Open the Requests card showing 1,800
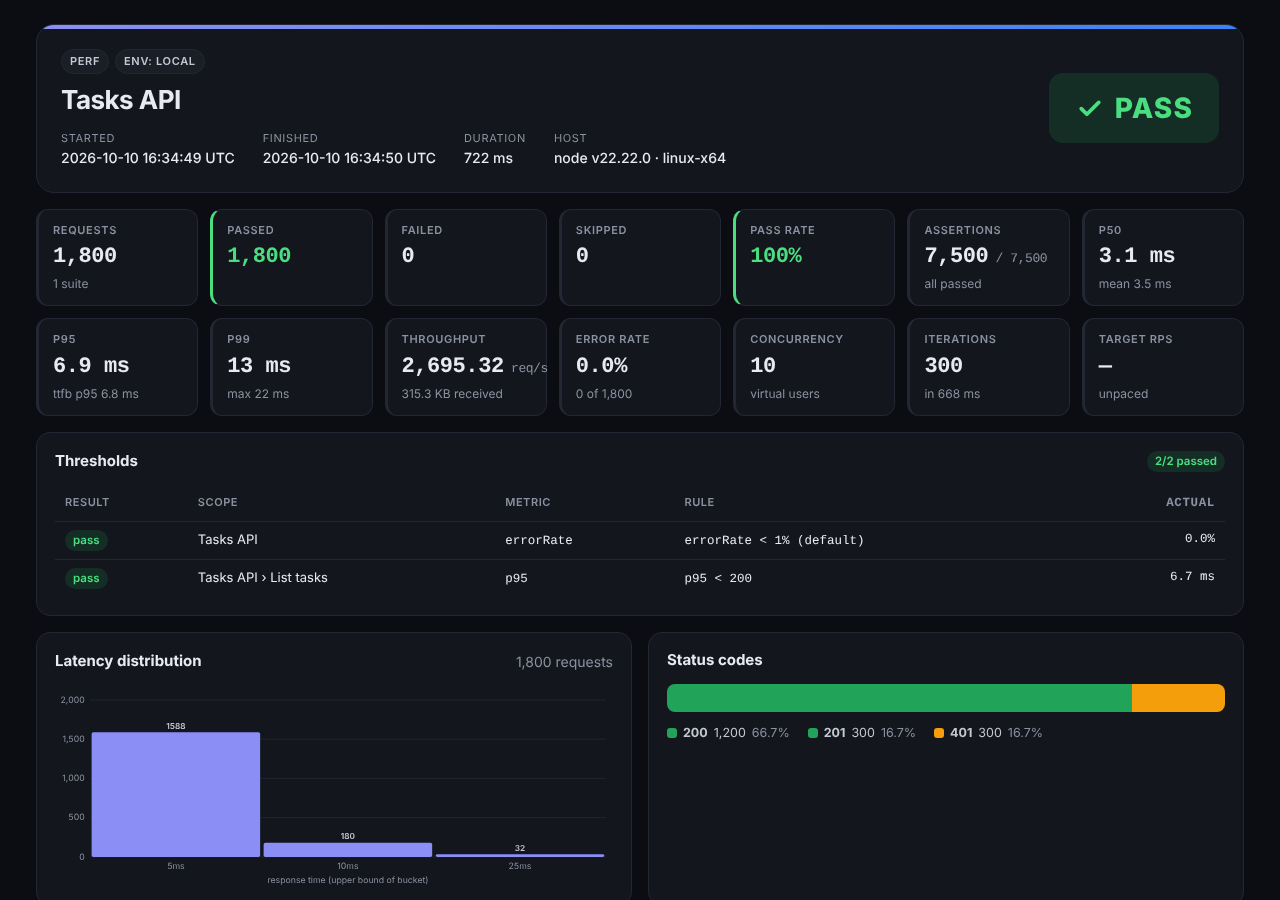This screenshot has height=900, width=1280. click(117, 257)
